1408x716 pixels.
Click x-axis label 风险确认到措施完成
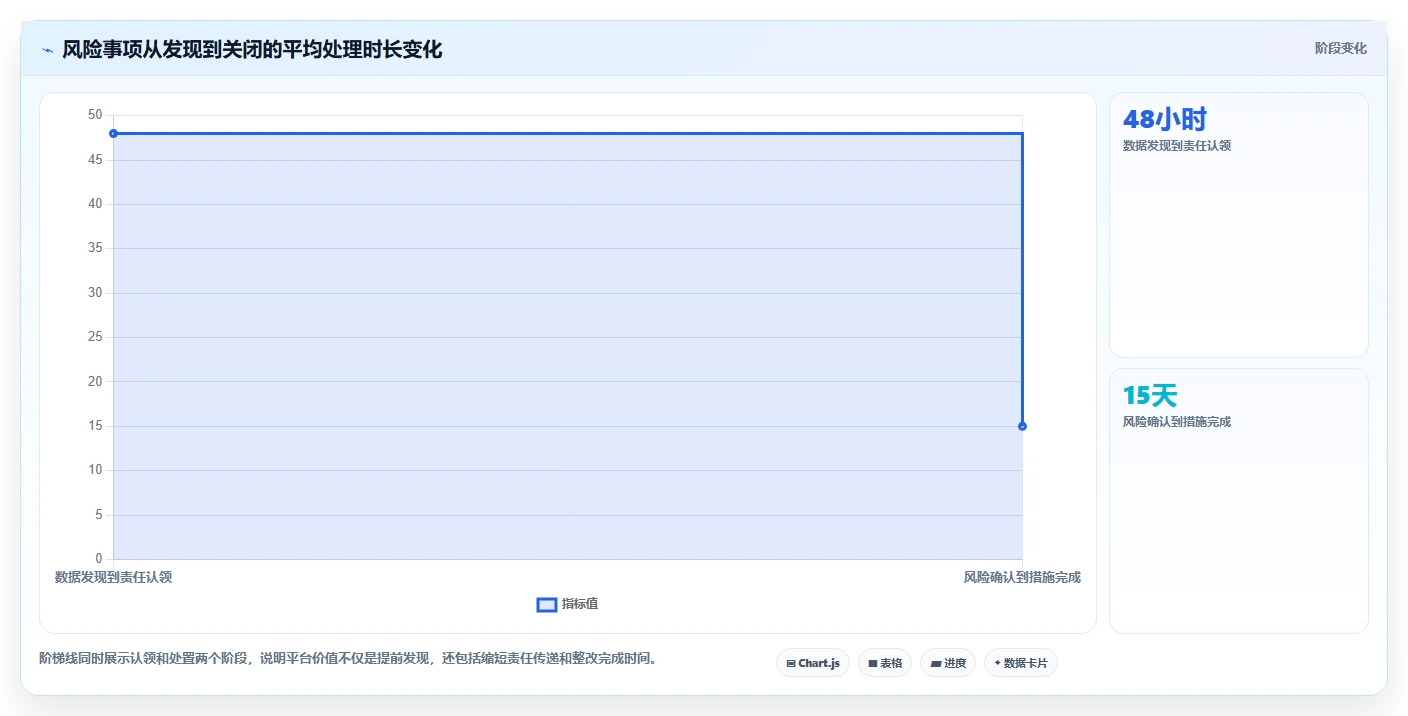point(1022,577)
